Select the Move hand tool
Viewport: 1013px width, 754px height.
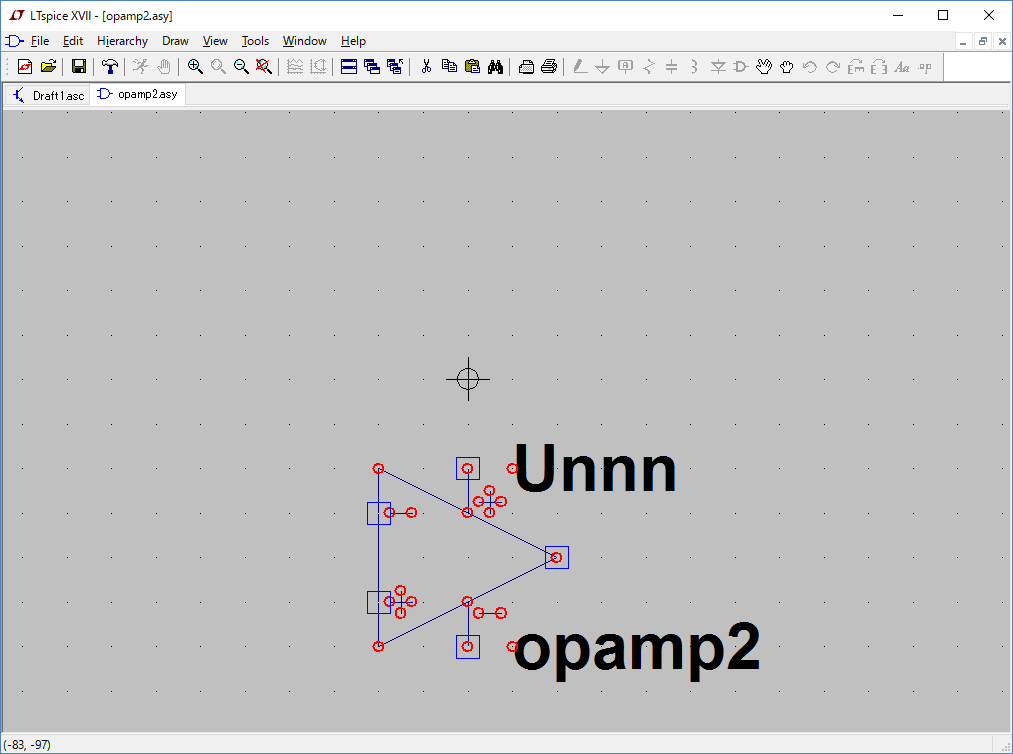pyautogui.click(x=764, y=67)
